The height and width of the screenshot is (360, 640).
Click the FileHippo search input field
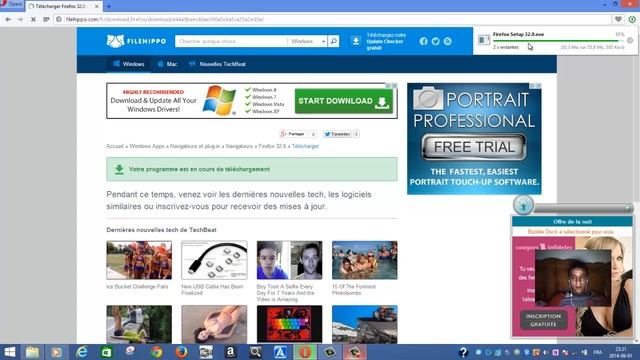coord(231,41)
